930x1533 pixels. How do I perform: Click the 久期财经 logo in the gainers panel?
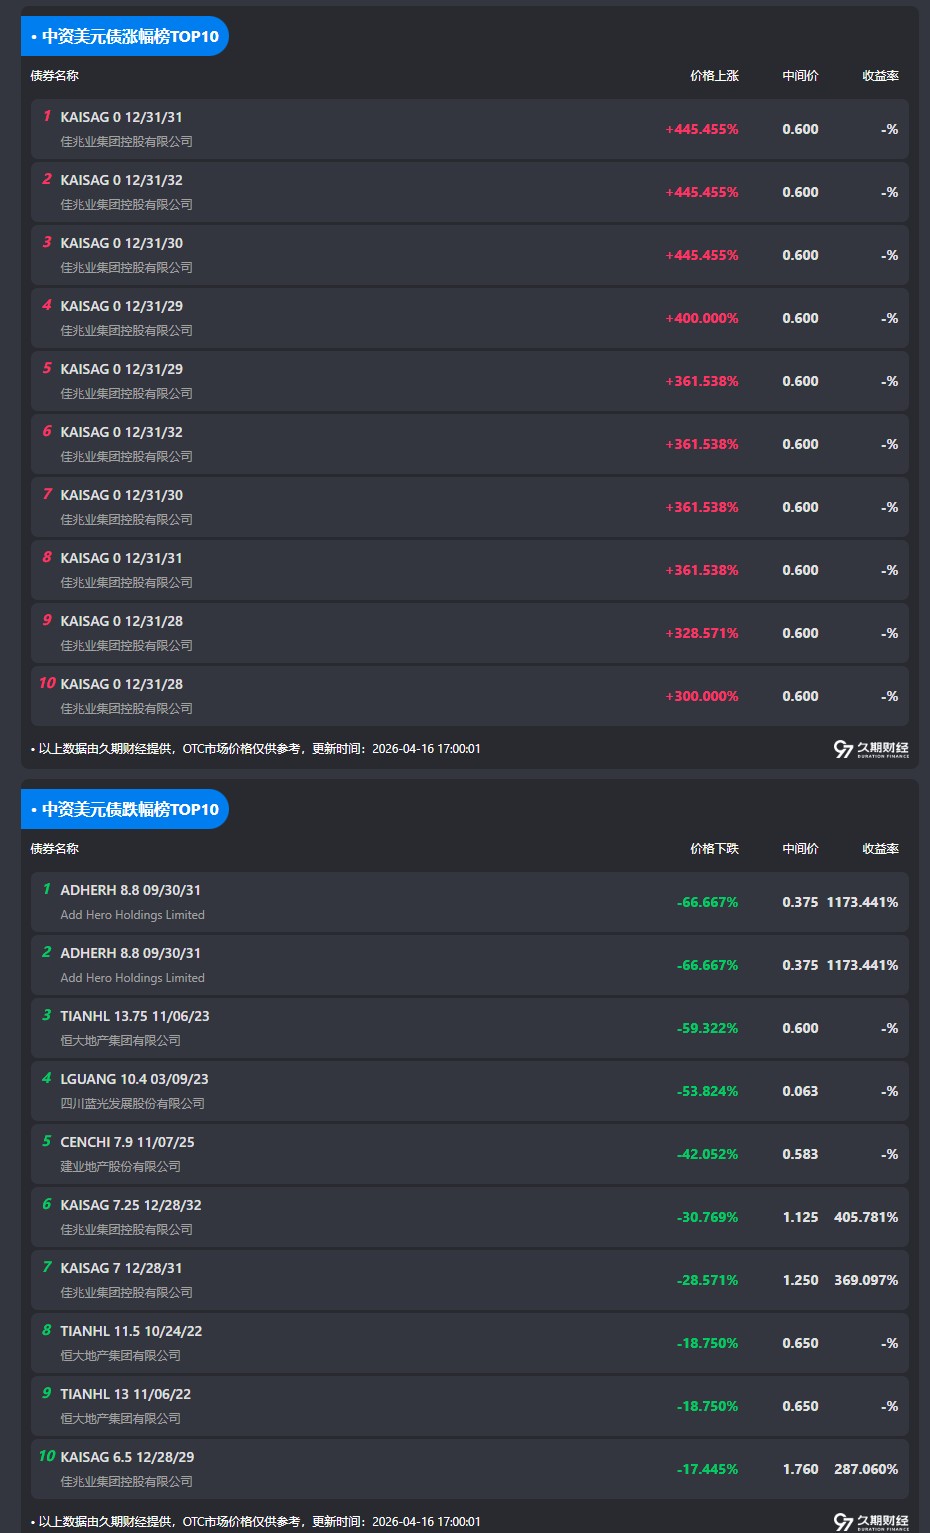pyautogui.click(x=871, y=749)
